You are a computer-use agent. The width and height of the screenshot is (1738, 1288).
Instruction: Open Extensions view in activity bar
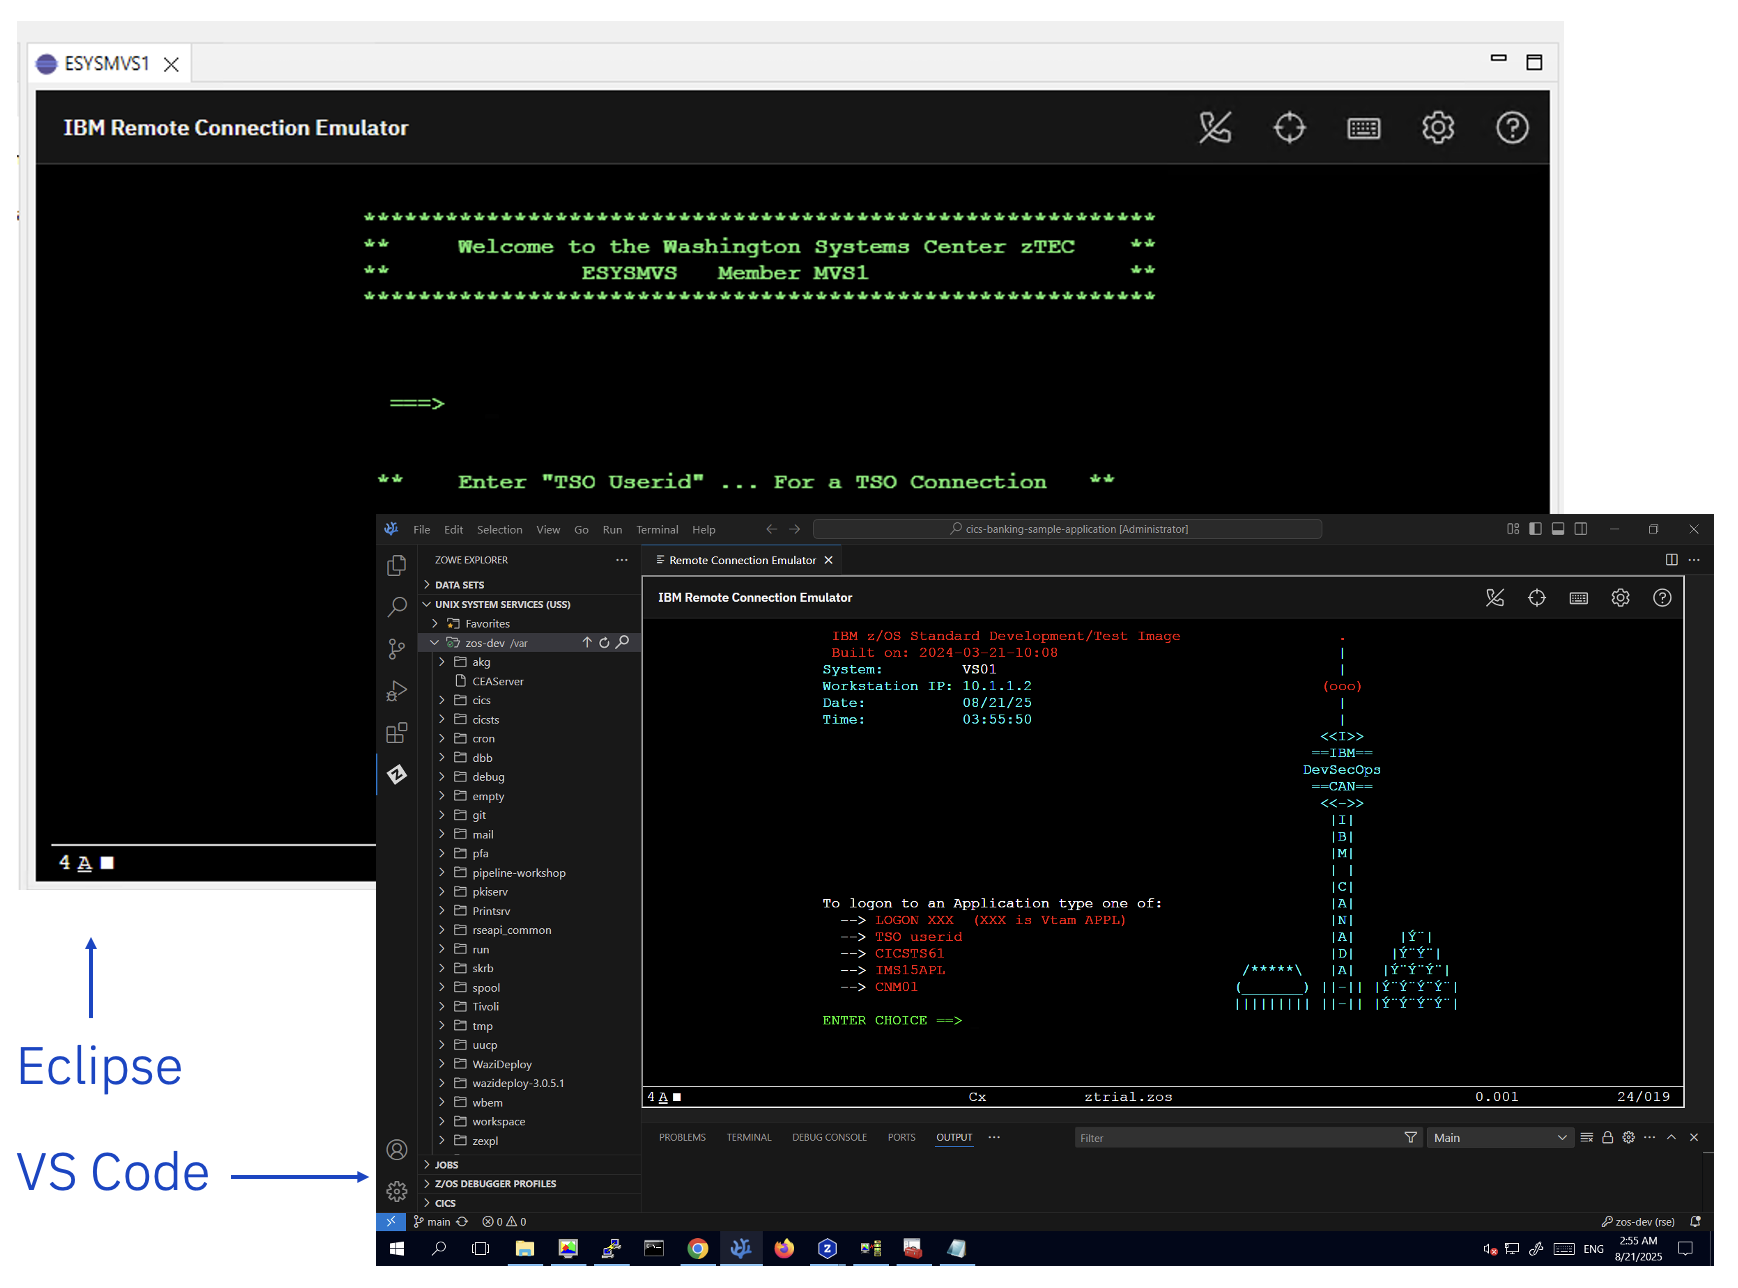pyautogui.click(x=397, y=733)
